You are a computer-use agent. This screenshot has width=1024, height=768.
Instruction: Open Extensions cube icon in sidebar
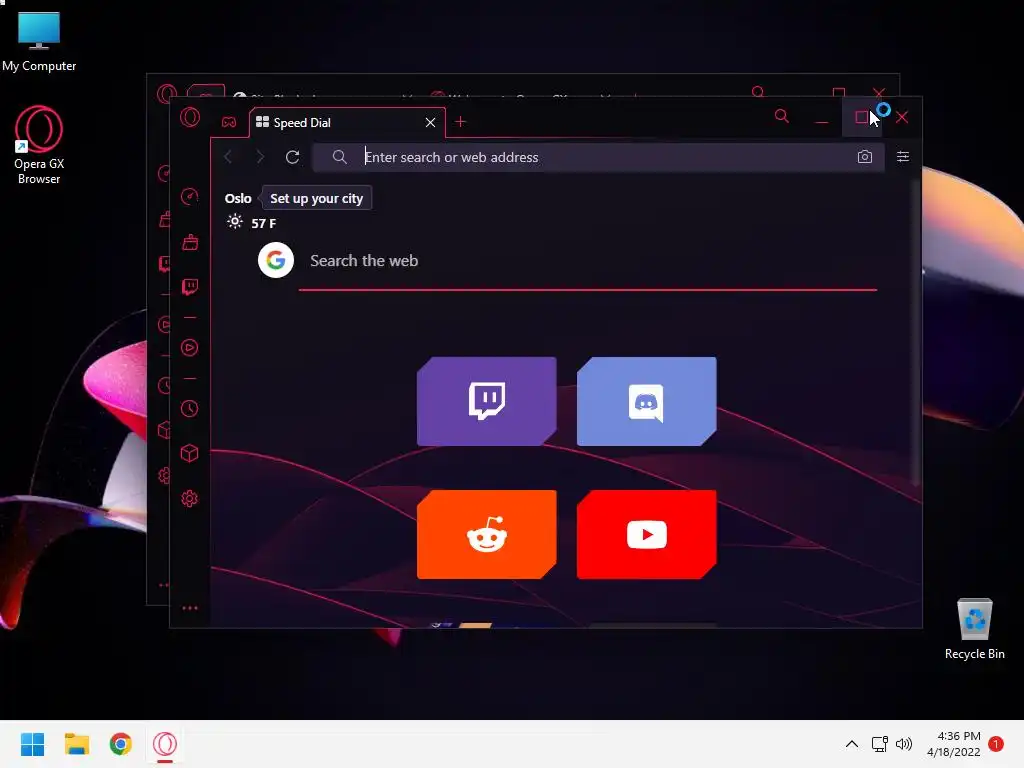[x=189, y=453]
